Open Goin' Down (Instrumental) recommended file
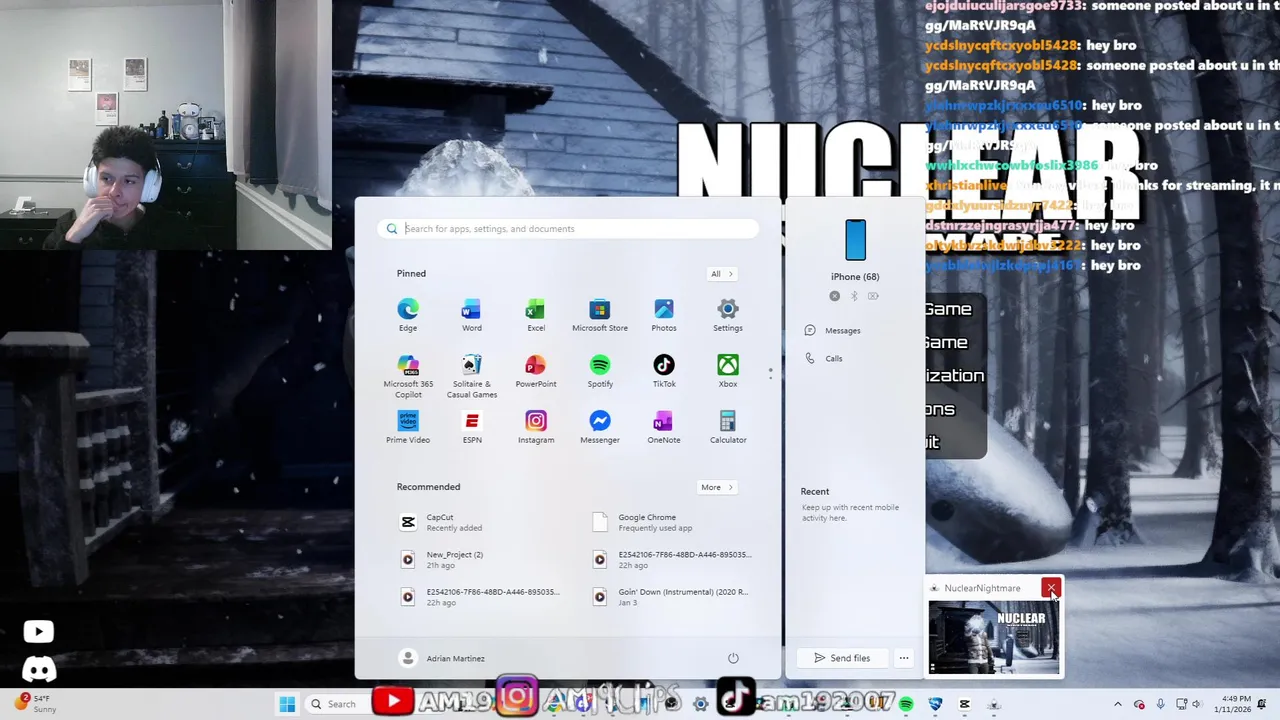Image resolution: width=1280 pixels, height=720 pixels. pyautogui.click(x=672, y=596)
